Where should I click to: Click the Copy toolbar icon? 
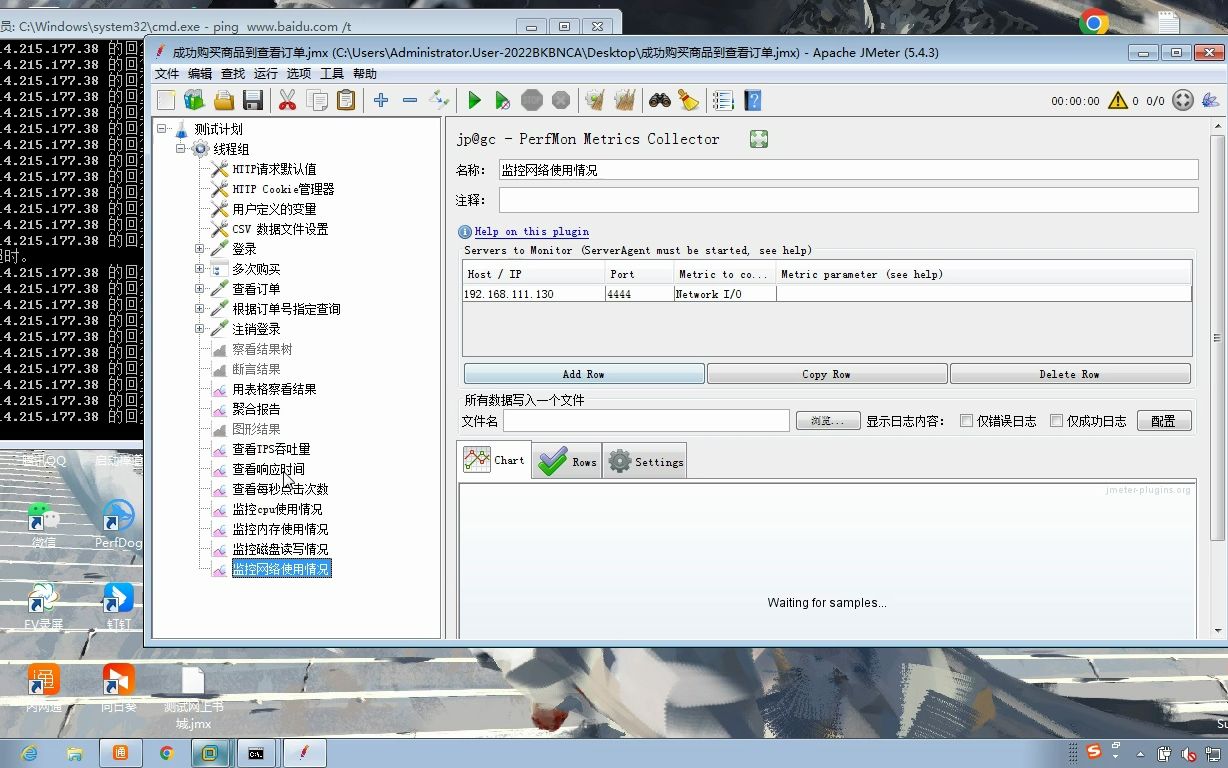tap(317, 100)
